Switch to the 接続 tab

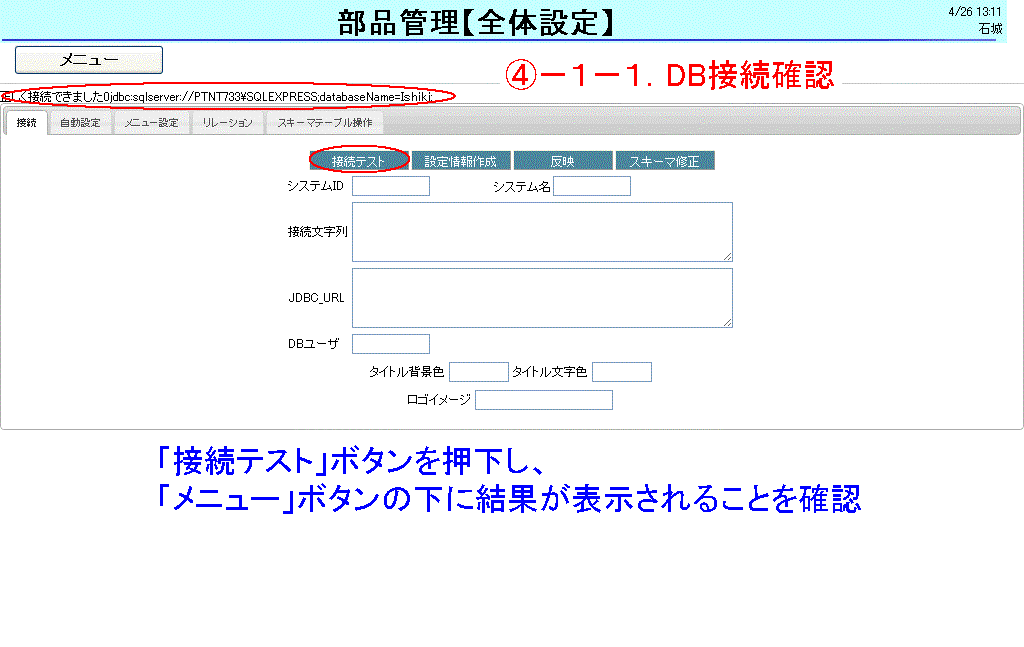click(26, 123)
